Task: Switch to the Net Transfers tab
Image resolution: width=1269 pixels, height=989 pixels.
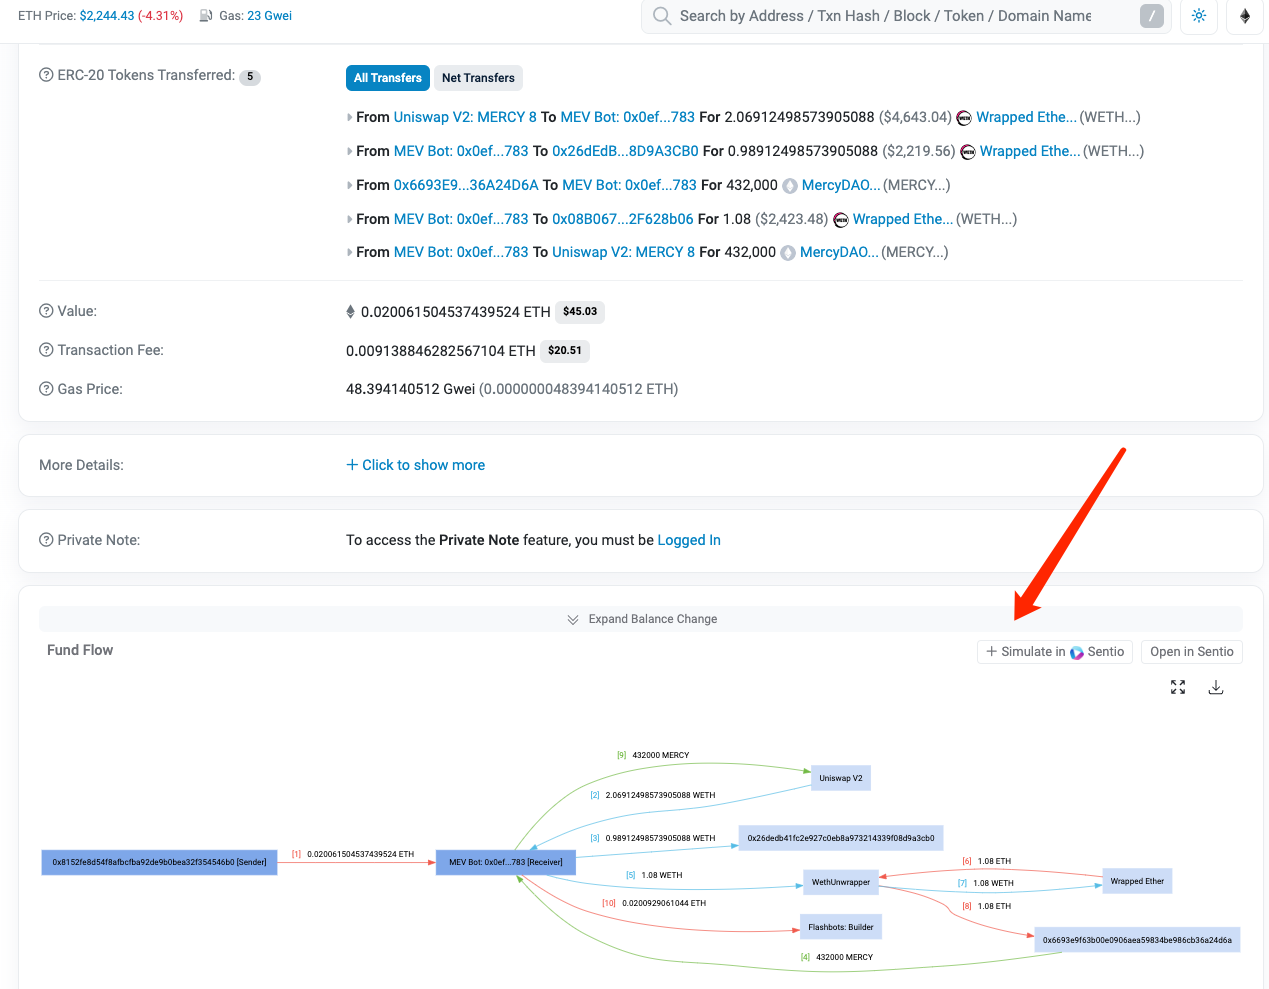Action: click(478, 78)
